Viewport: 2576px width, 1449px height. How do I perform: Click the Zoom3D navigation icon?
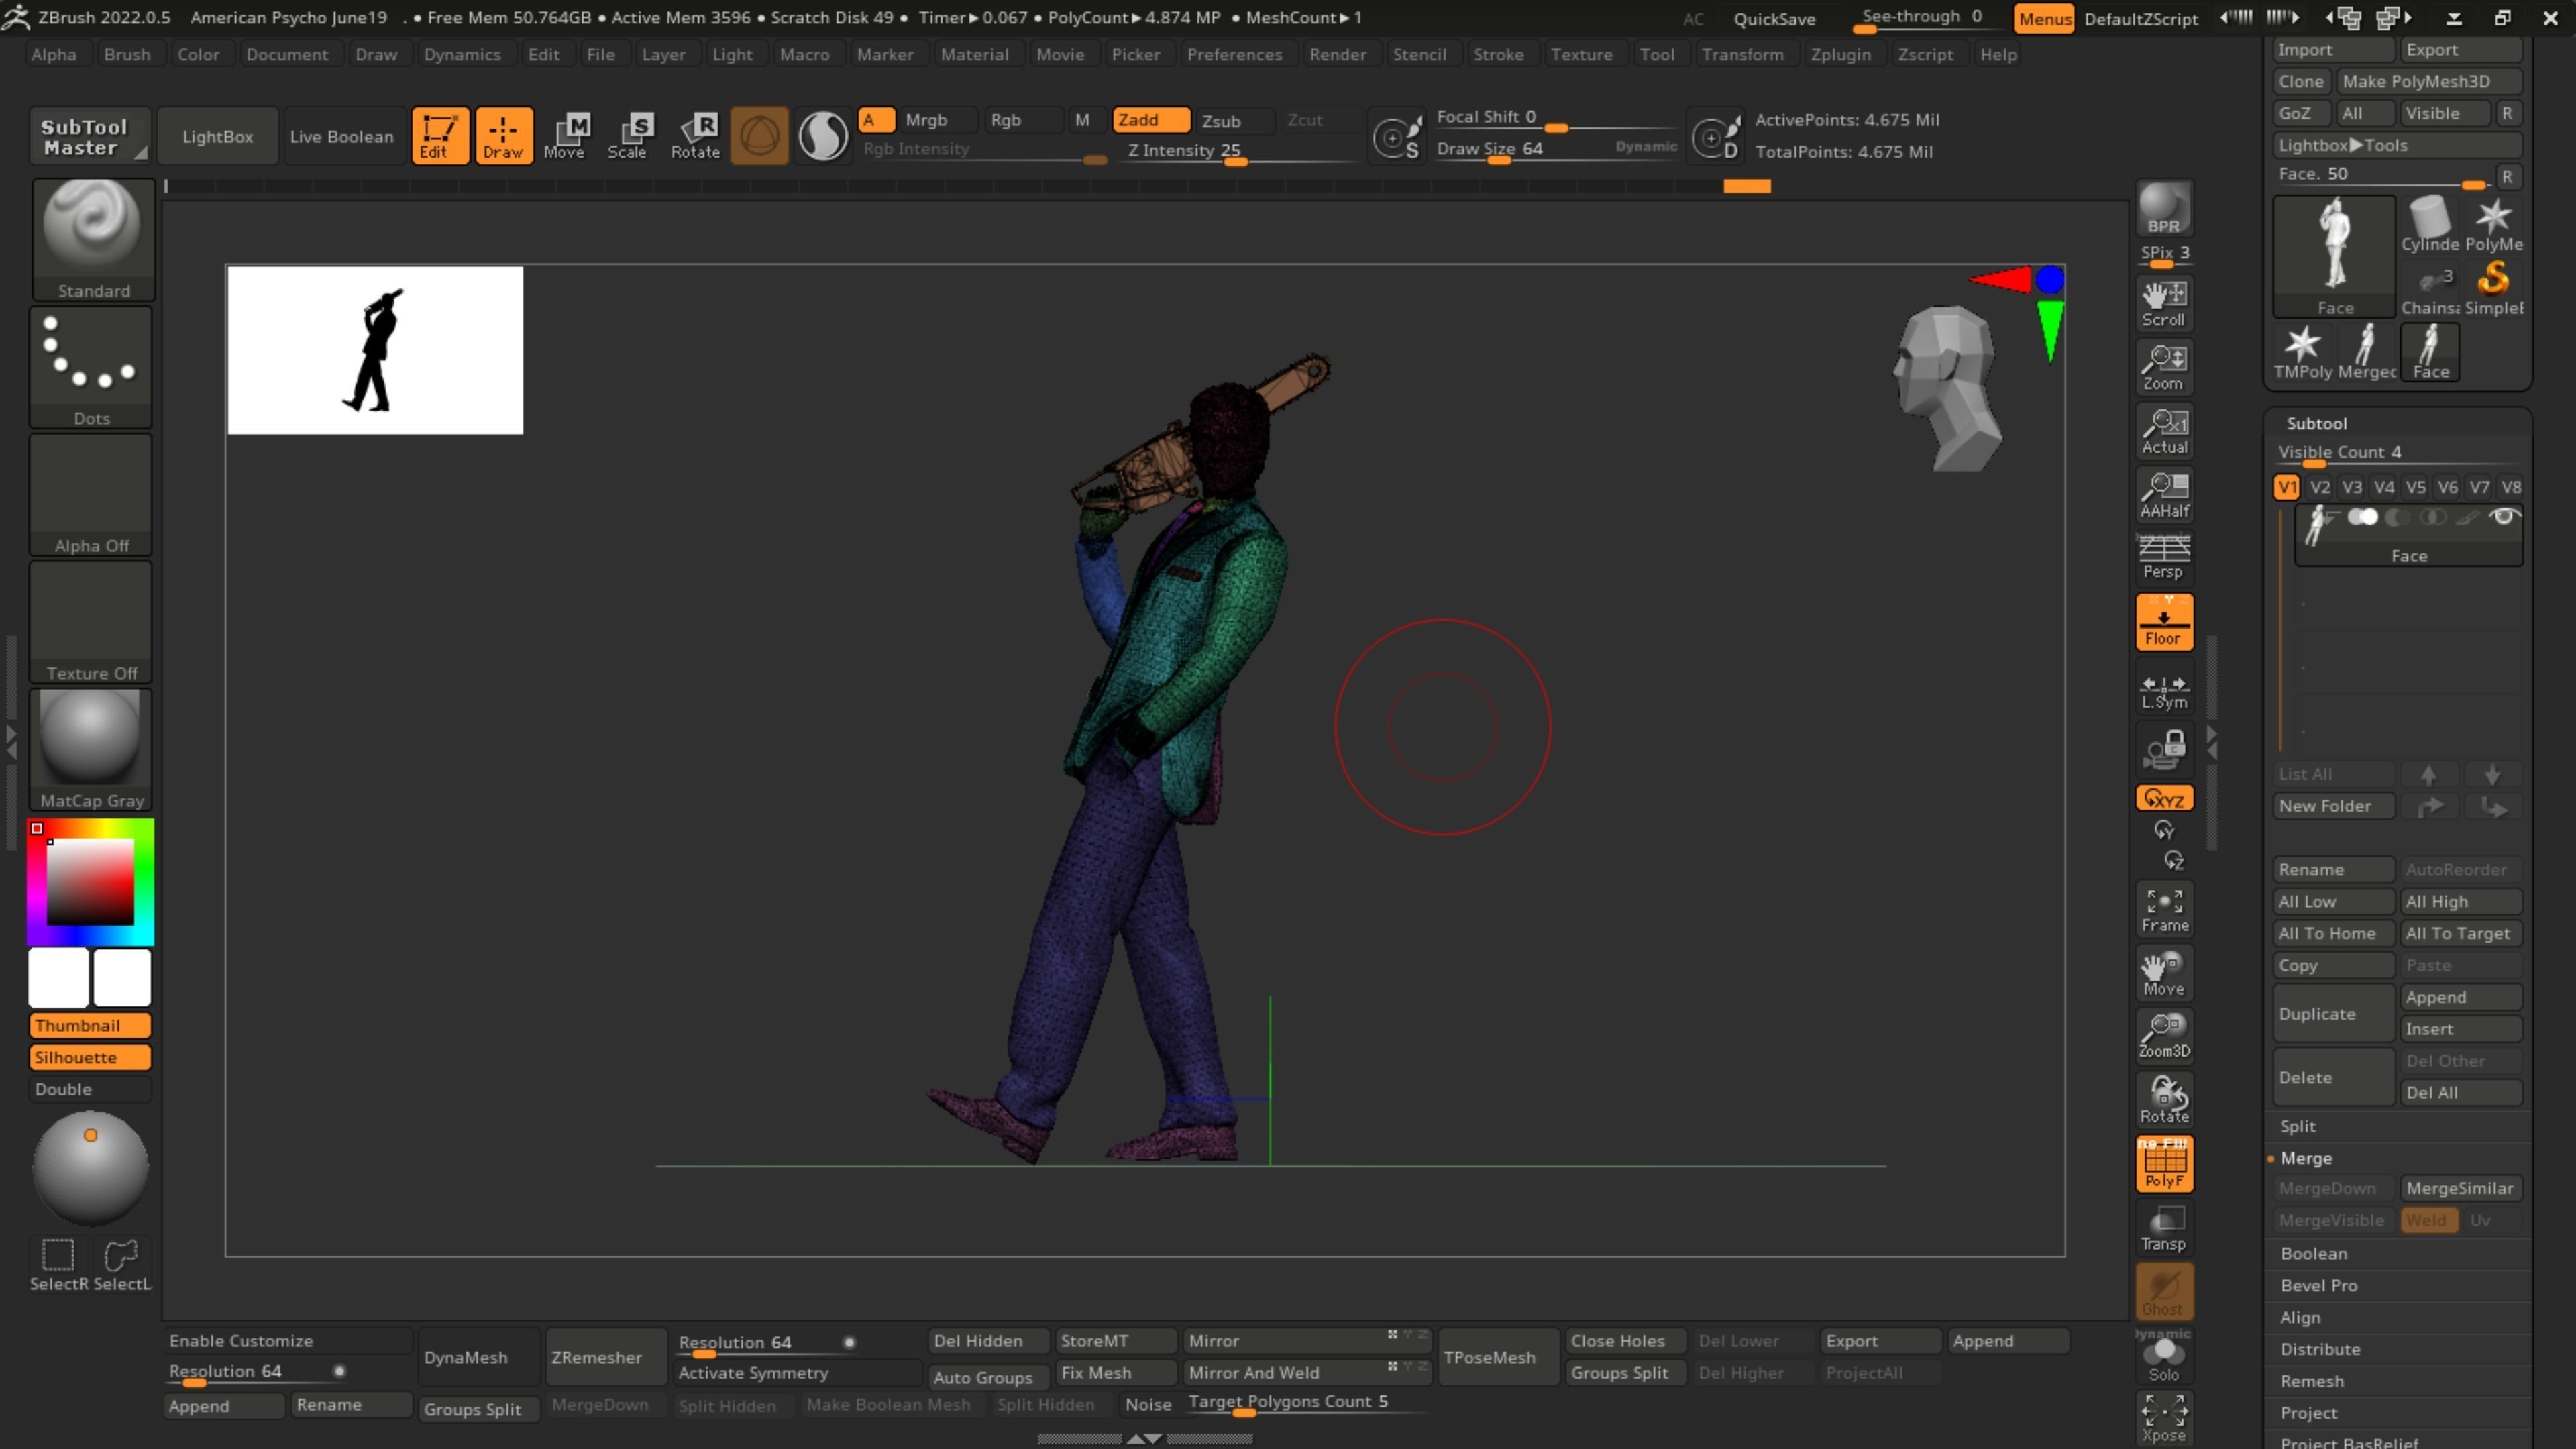pos(2164,1035)
